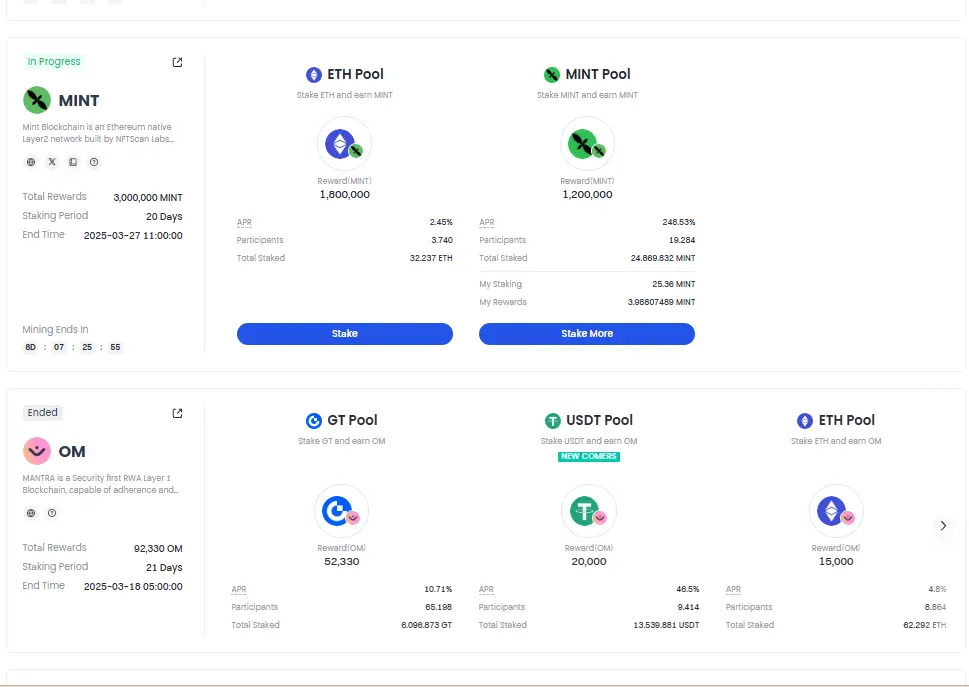Open MINT whitepaper document icon
Image resolution: width=969 pixels, height=687 pixels.
73,162
